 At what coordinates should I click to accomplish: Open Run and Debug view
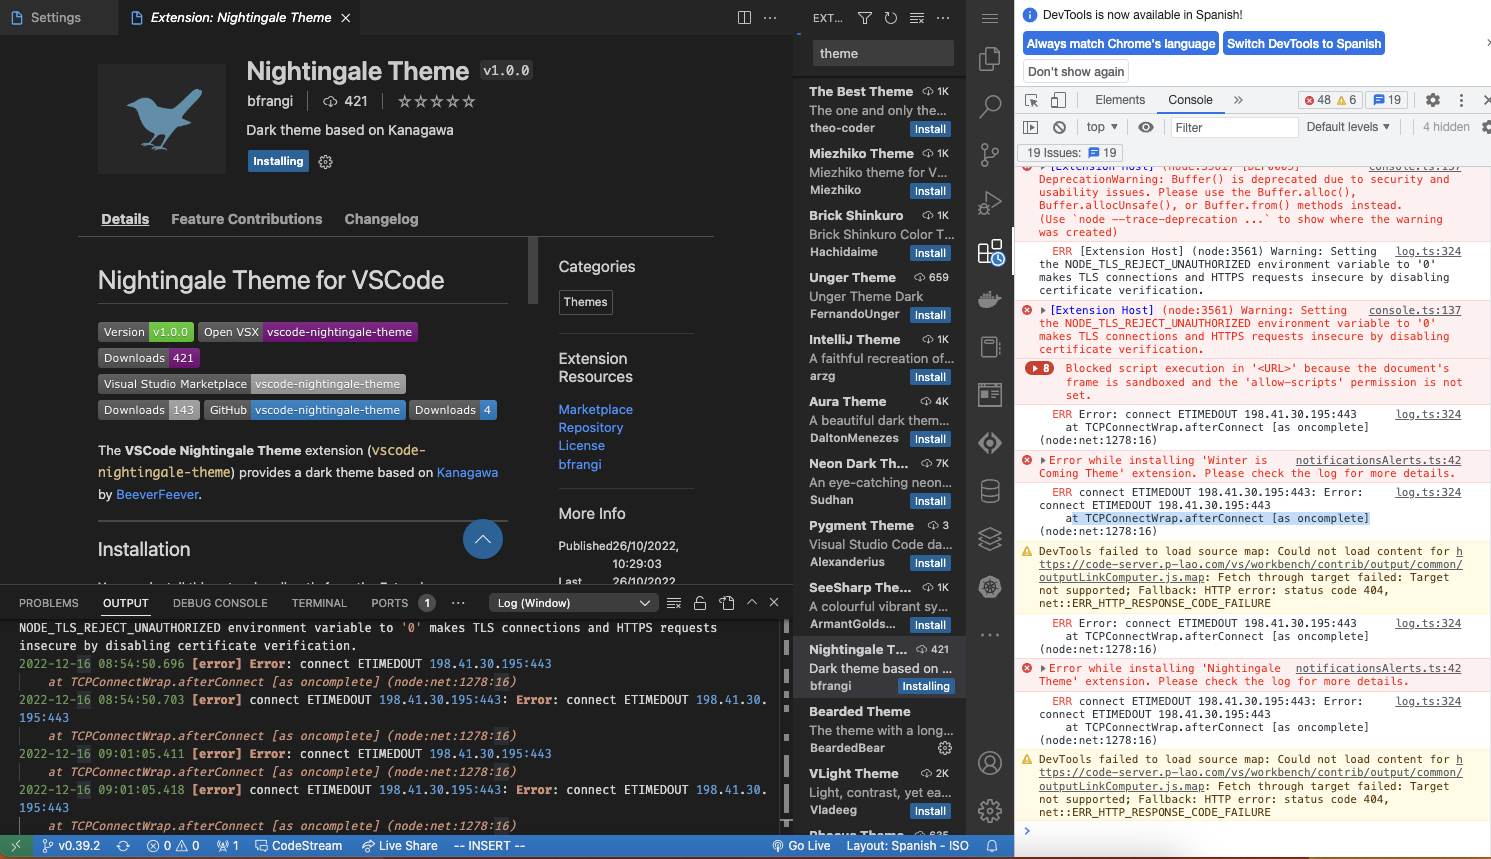(990, 203)
